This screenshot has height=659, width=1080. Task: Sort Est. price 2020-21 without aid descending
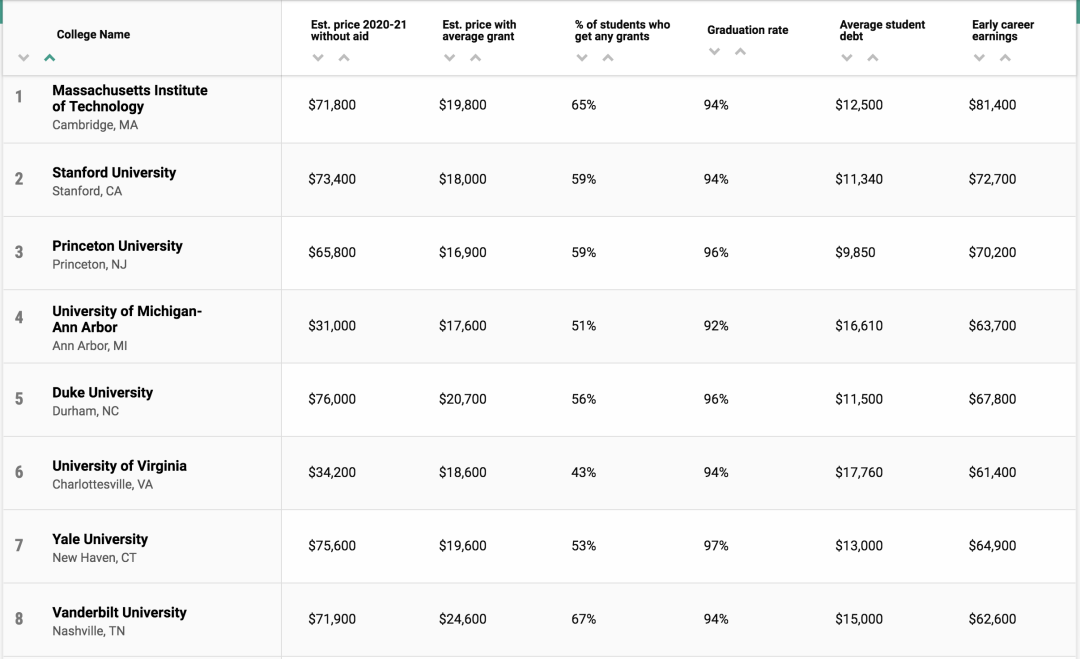coord(318,58)
